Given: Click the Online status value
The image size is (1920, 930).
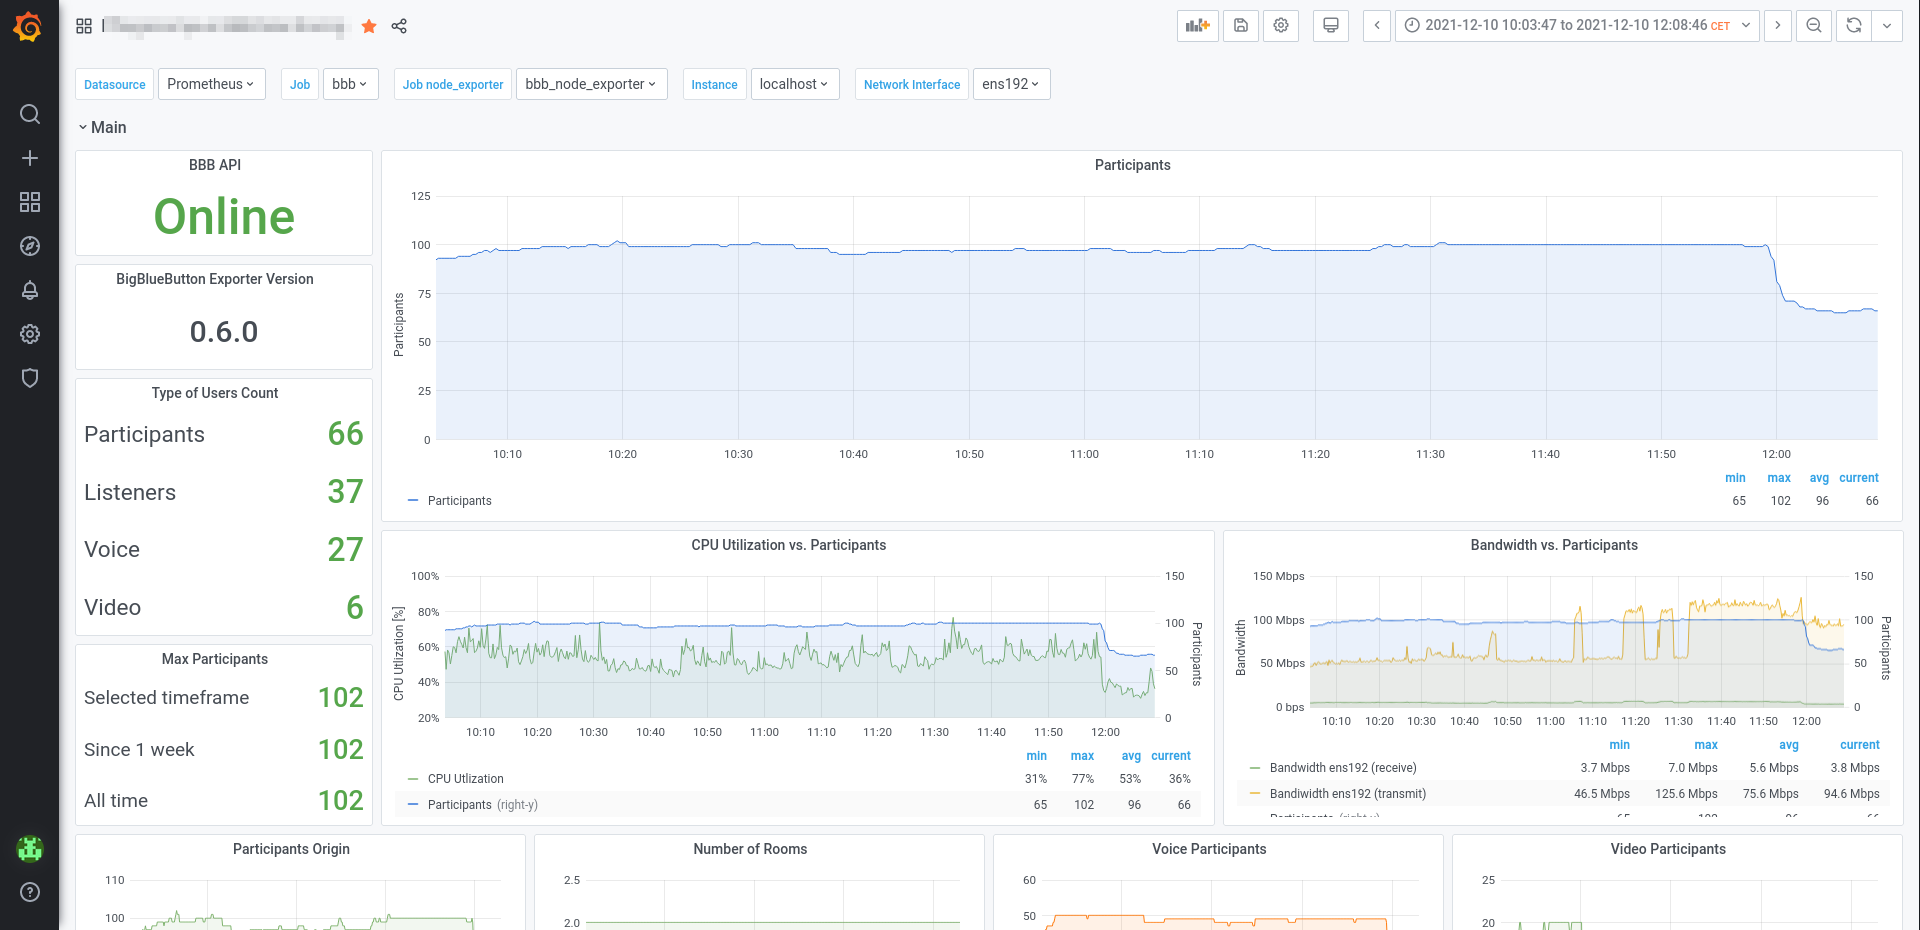Looking at the screenshot, I should click(x=224, y=217).
